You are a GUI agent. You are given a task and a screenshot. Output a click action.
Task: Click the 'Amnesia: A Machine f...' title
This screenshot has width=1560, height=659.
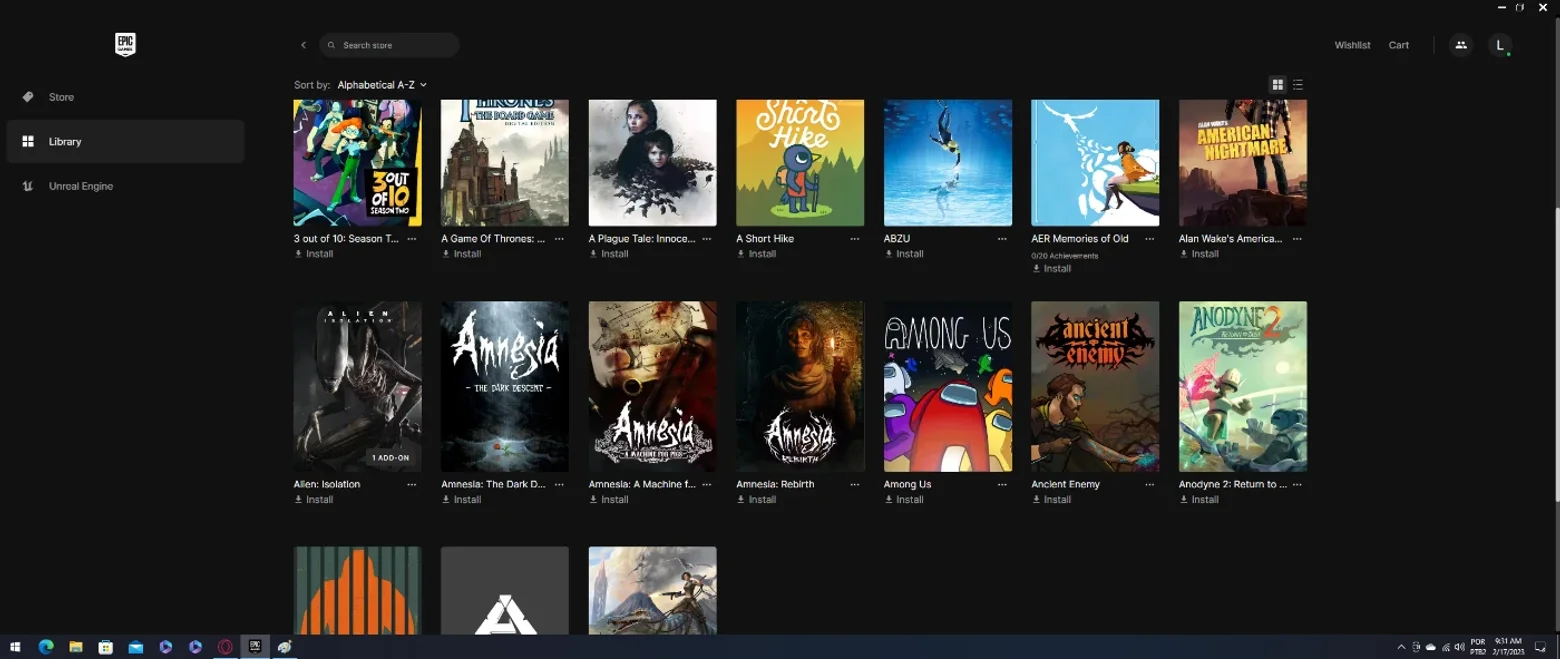coord(642,484)
